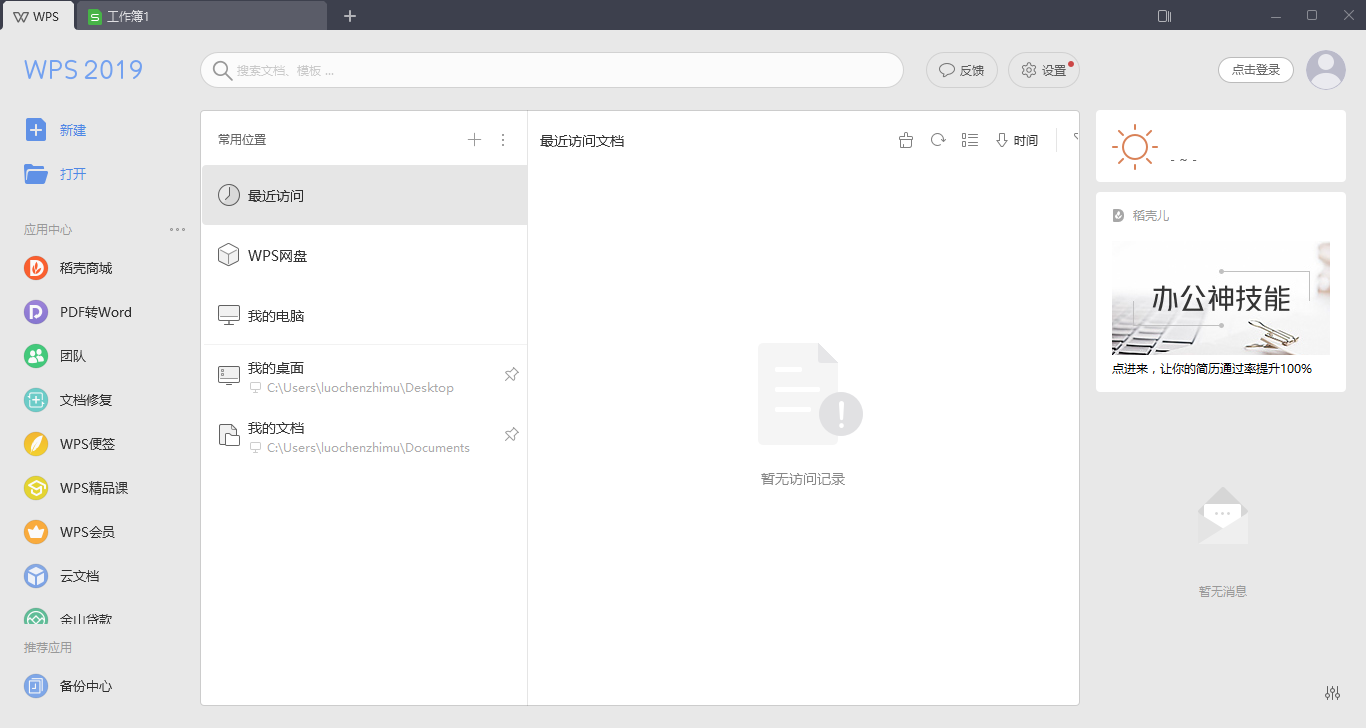Open the 我的桌面 Desktop location
Screen dimensions: 1366x728
tap(364, 377)
